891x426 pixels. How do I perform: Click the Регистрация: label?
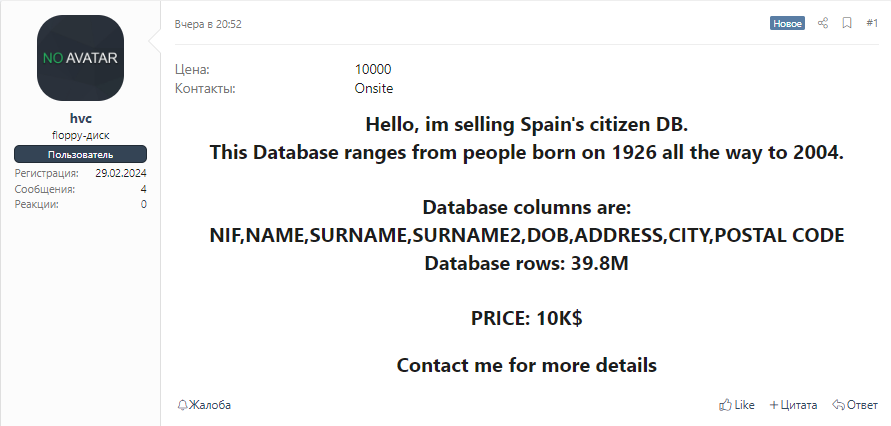(x=47, y=173)
